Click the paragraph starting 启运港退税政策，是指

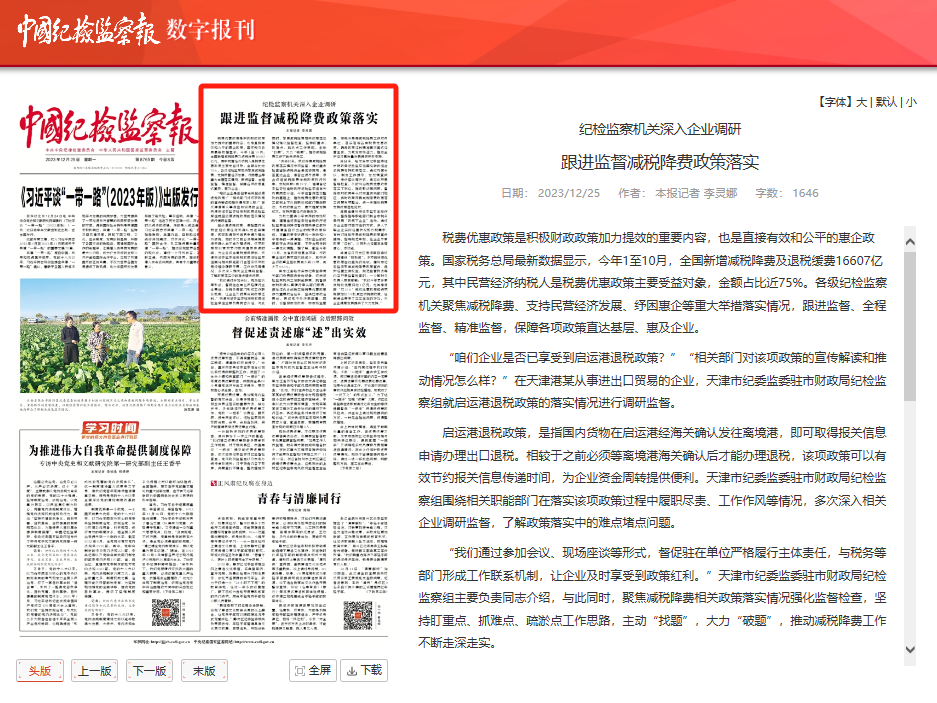tap(653, 478)
